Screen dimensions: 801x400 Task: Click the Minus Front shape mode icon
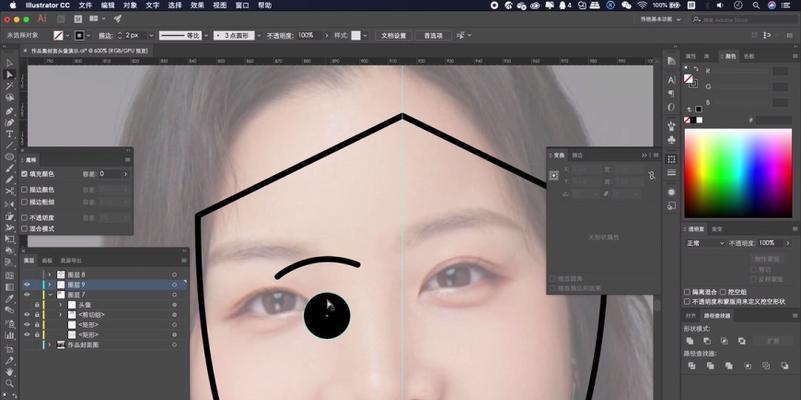point(707,341)
